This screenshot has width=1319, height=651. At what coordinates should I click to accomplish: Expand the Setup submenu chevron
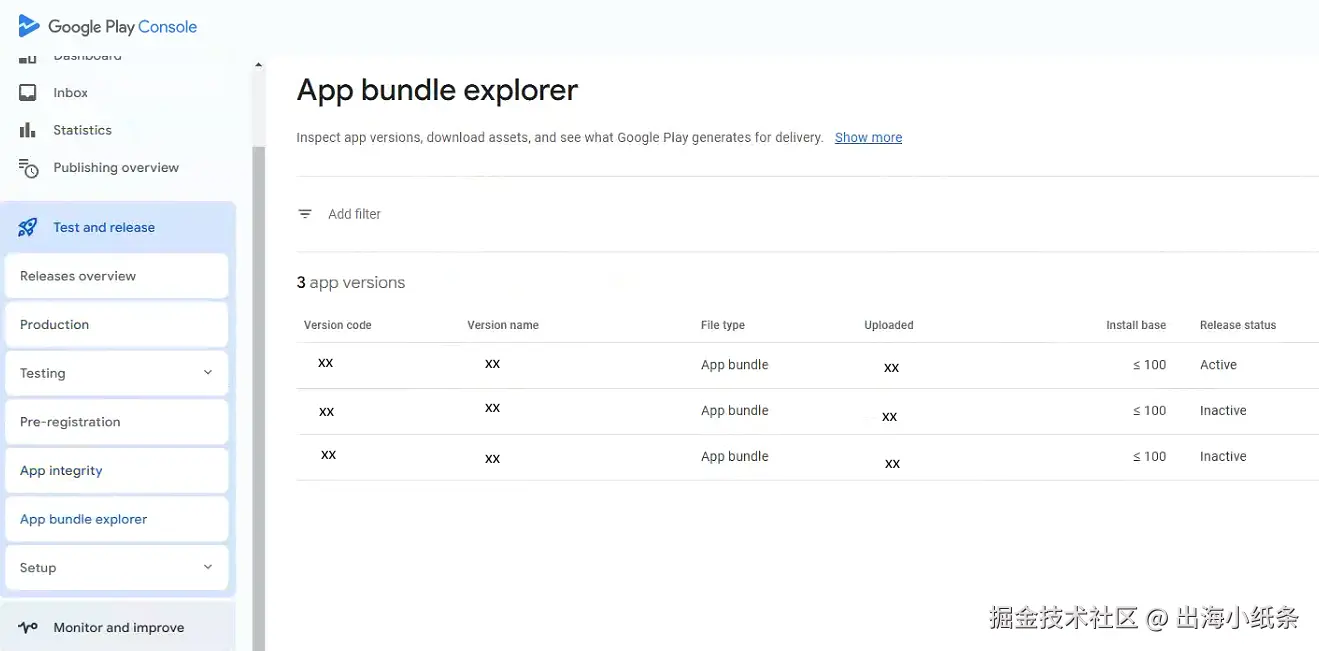point(208,567)
